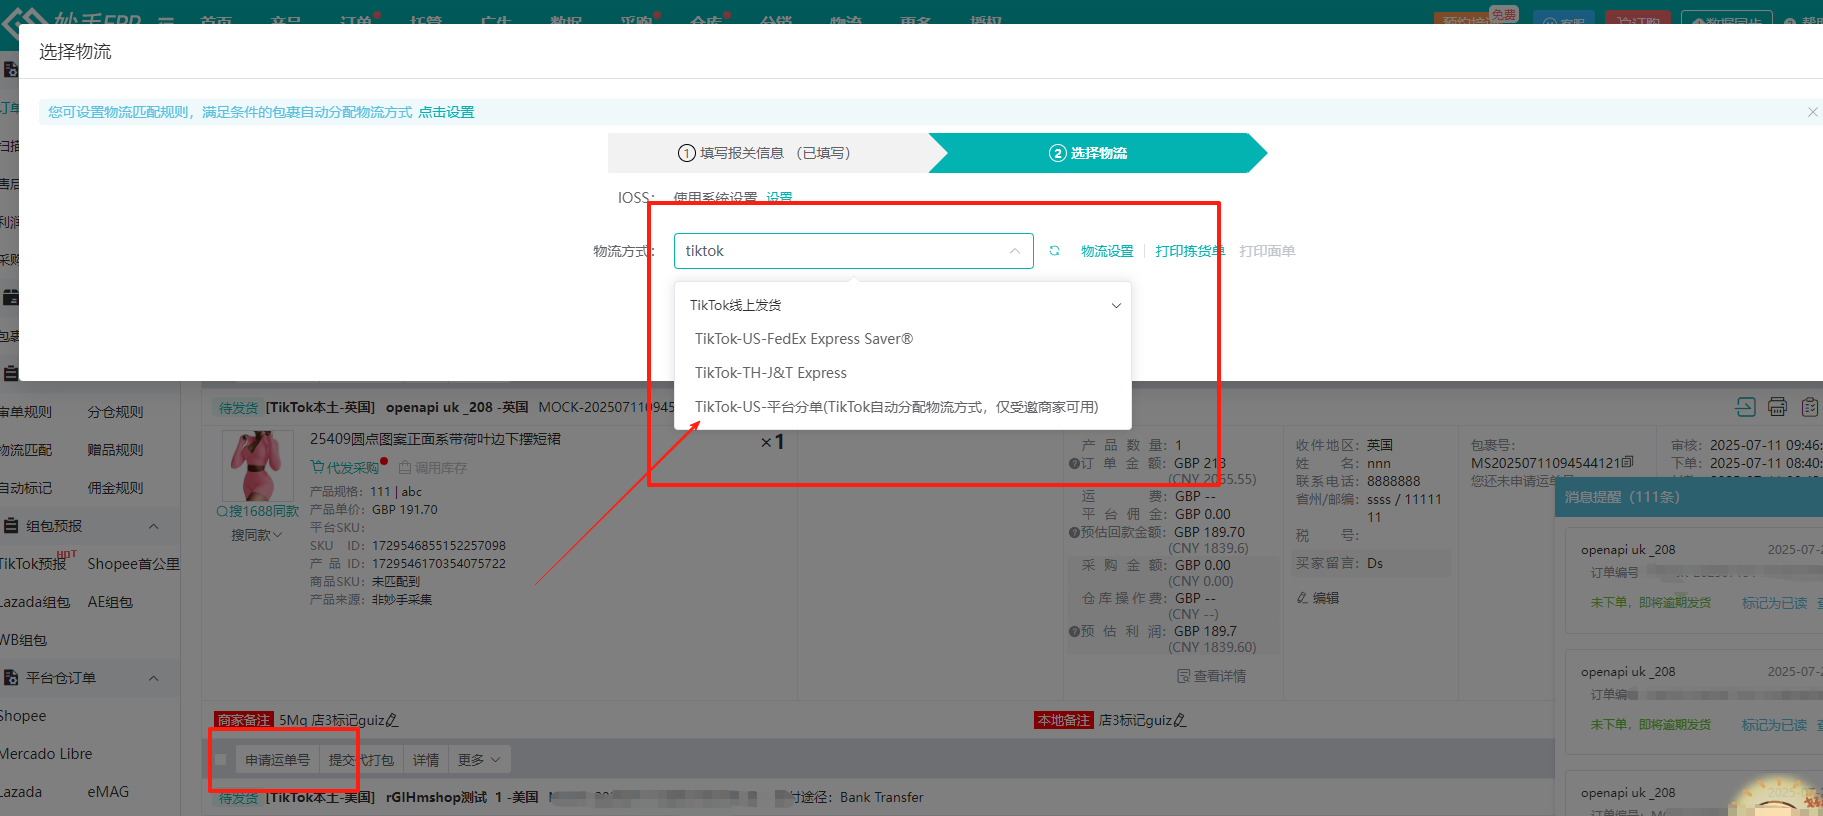Click 打印面单 link
The image size is (1823, 816).
click(x=1267, y=251)
